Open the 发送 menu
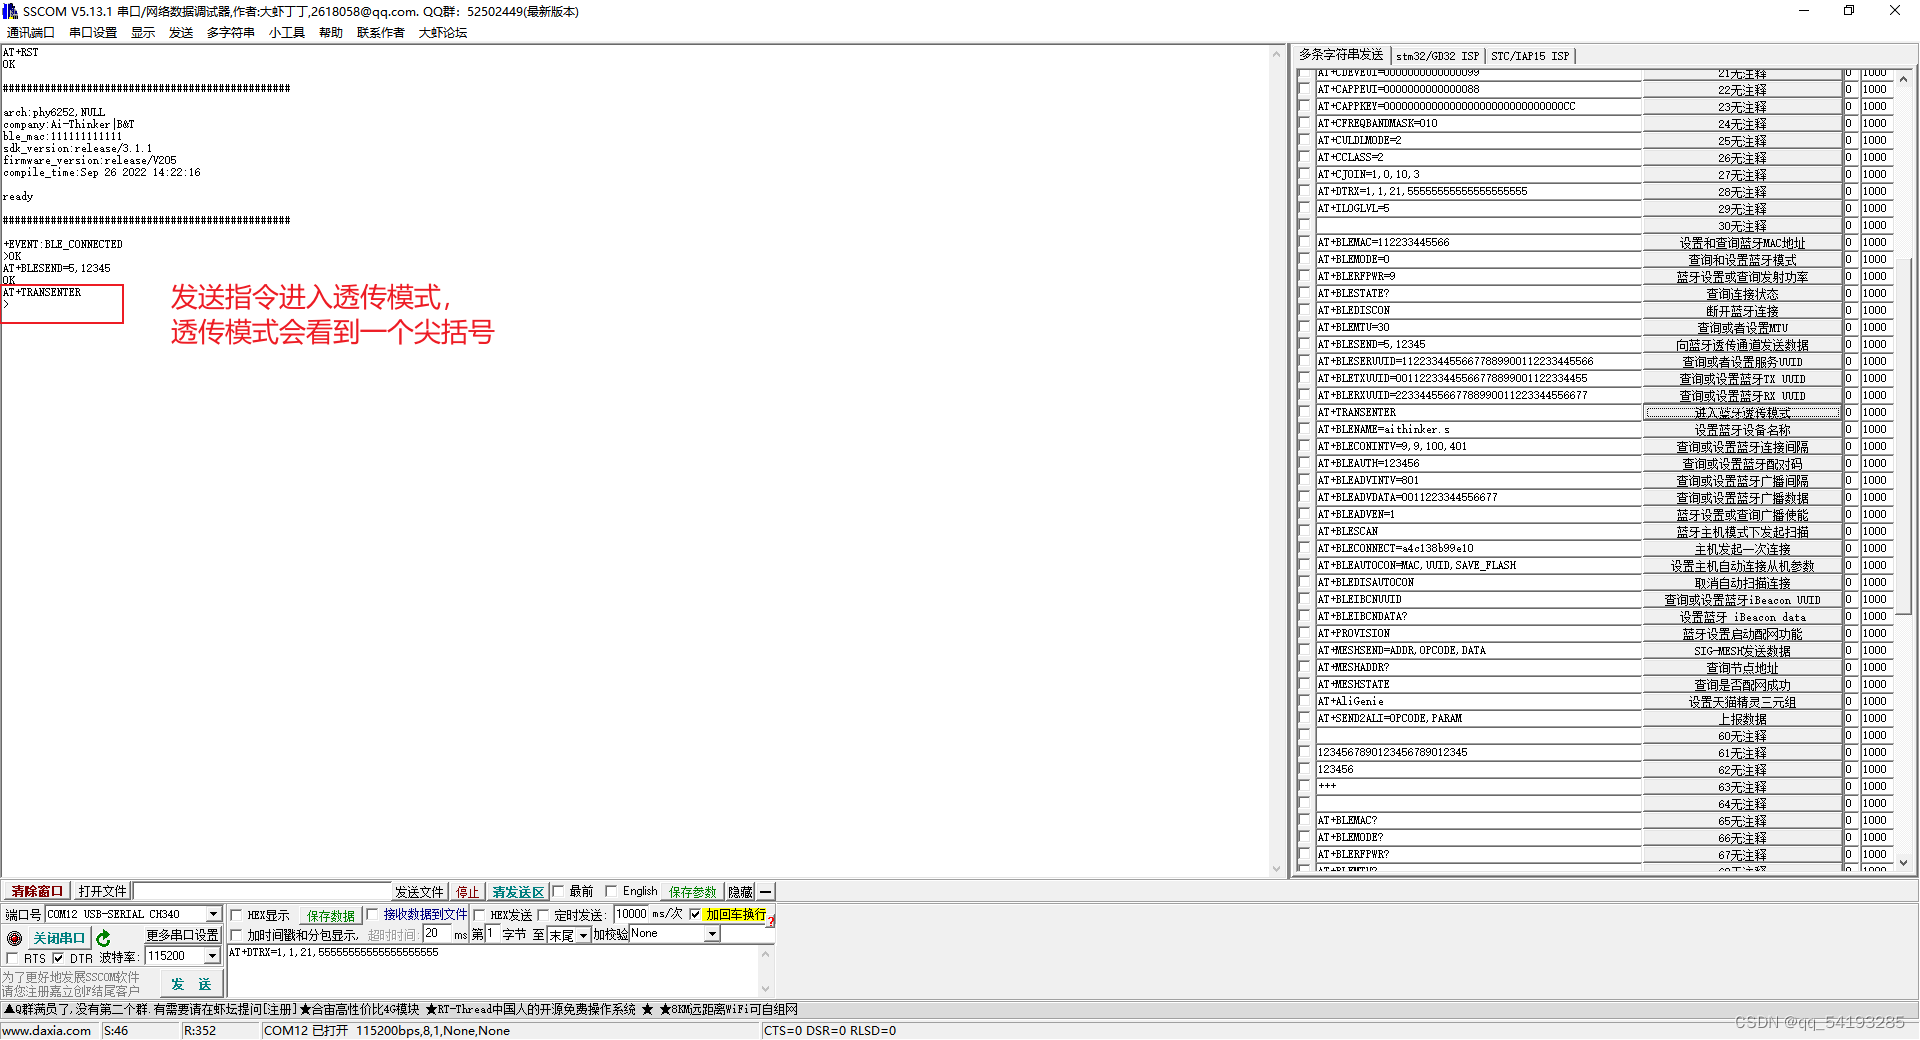Screen dimensions: 1920x1040 181,33
